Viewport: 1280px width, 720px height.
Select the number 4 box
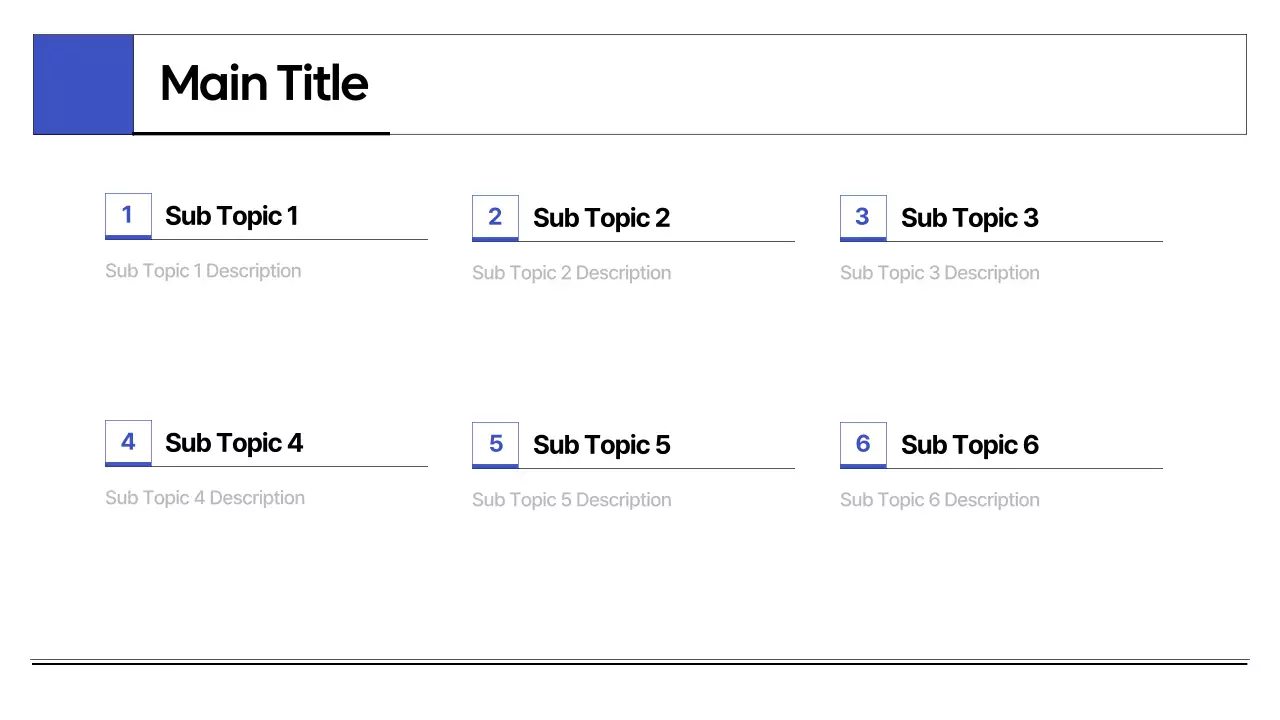128,442
